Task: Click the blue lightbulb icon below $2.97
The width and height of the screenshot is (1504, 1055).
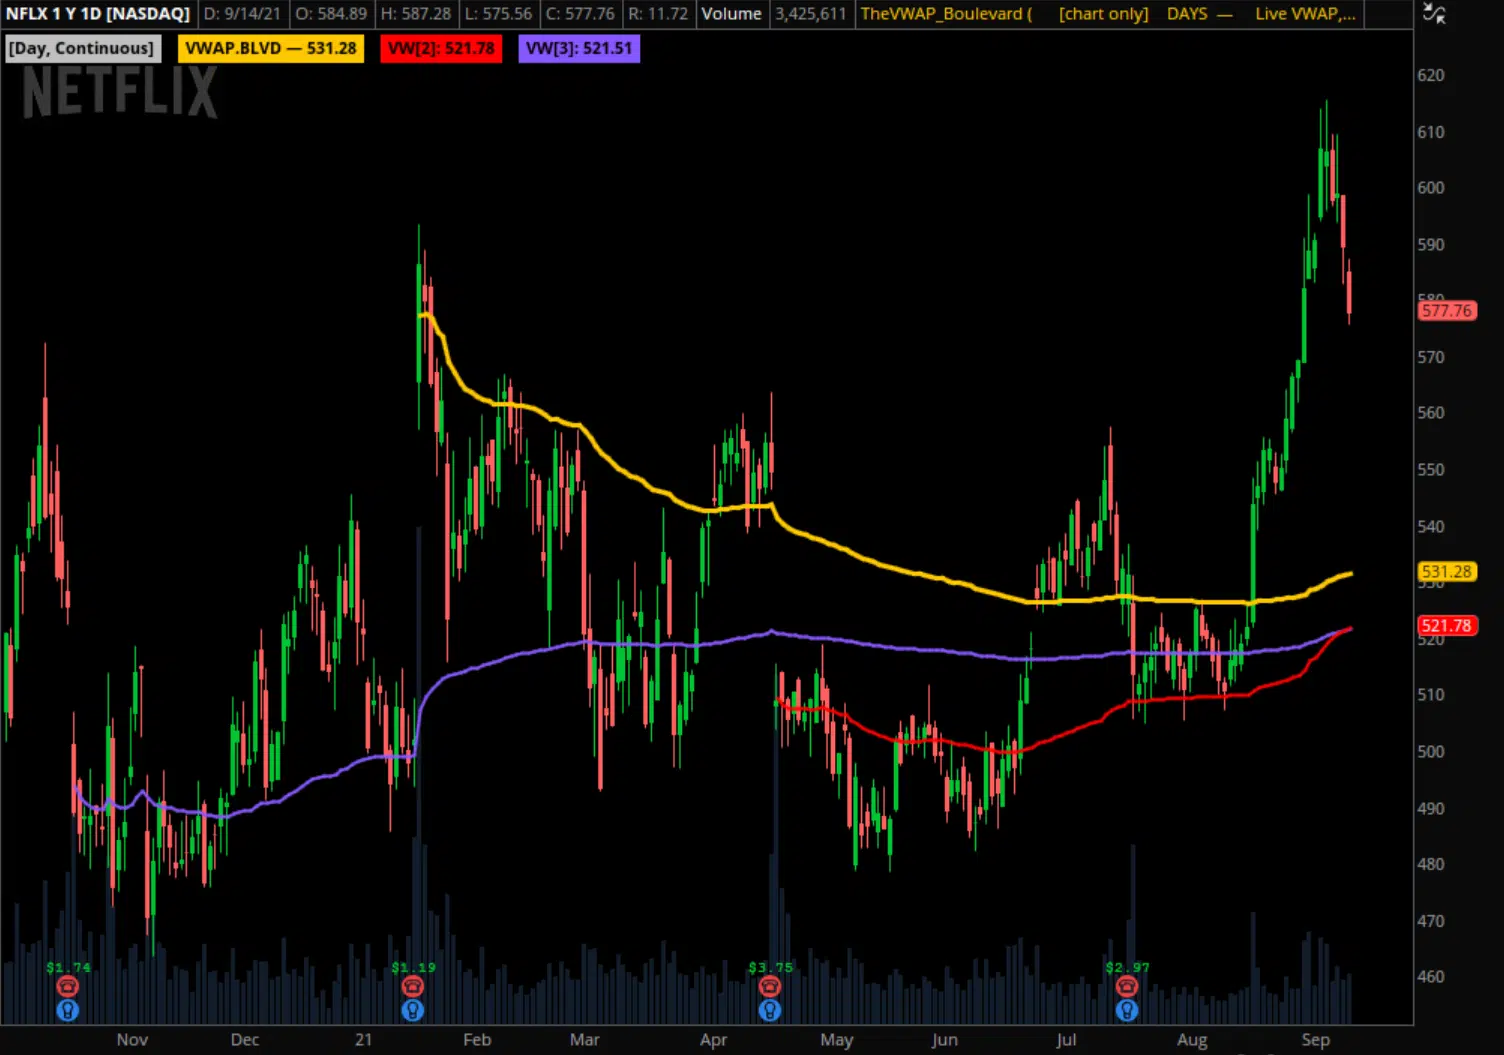Action: click(x=1127, y=1010)
